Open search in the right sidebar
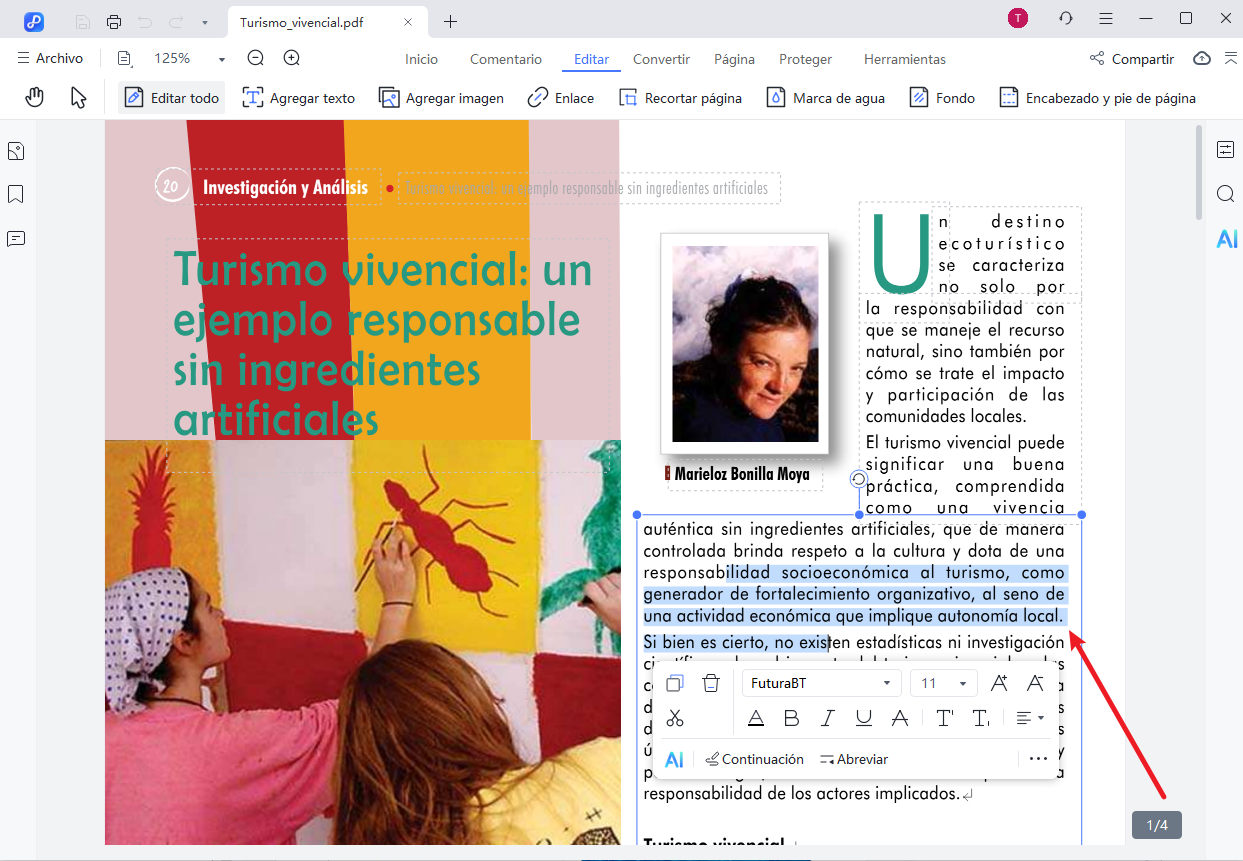Image resolution: width=1243 pixels, height=861 pixels. pyautogui.click(x=1226, y=194)
